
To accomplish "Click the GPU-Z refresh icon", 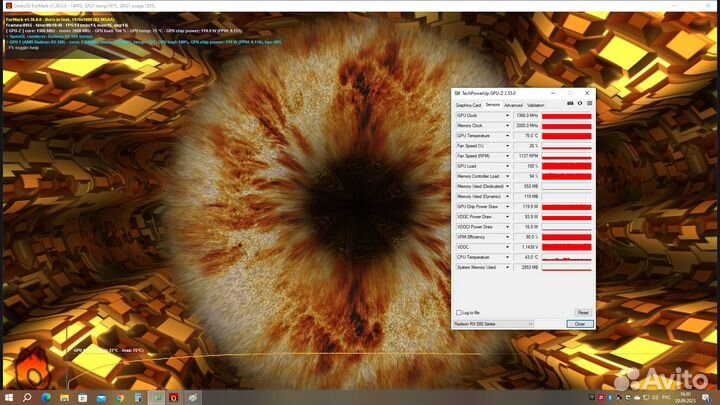I will [579, 104].
